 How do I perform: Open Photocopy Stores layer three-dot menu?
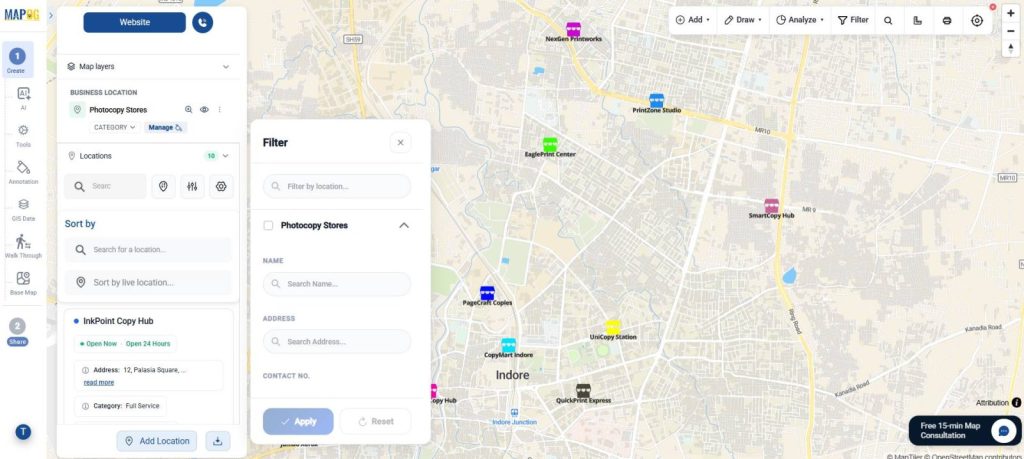tap(219, 110)
